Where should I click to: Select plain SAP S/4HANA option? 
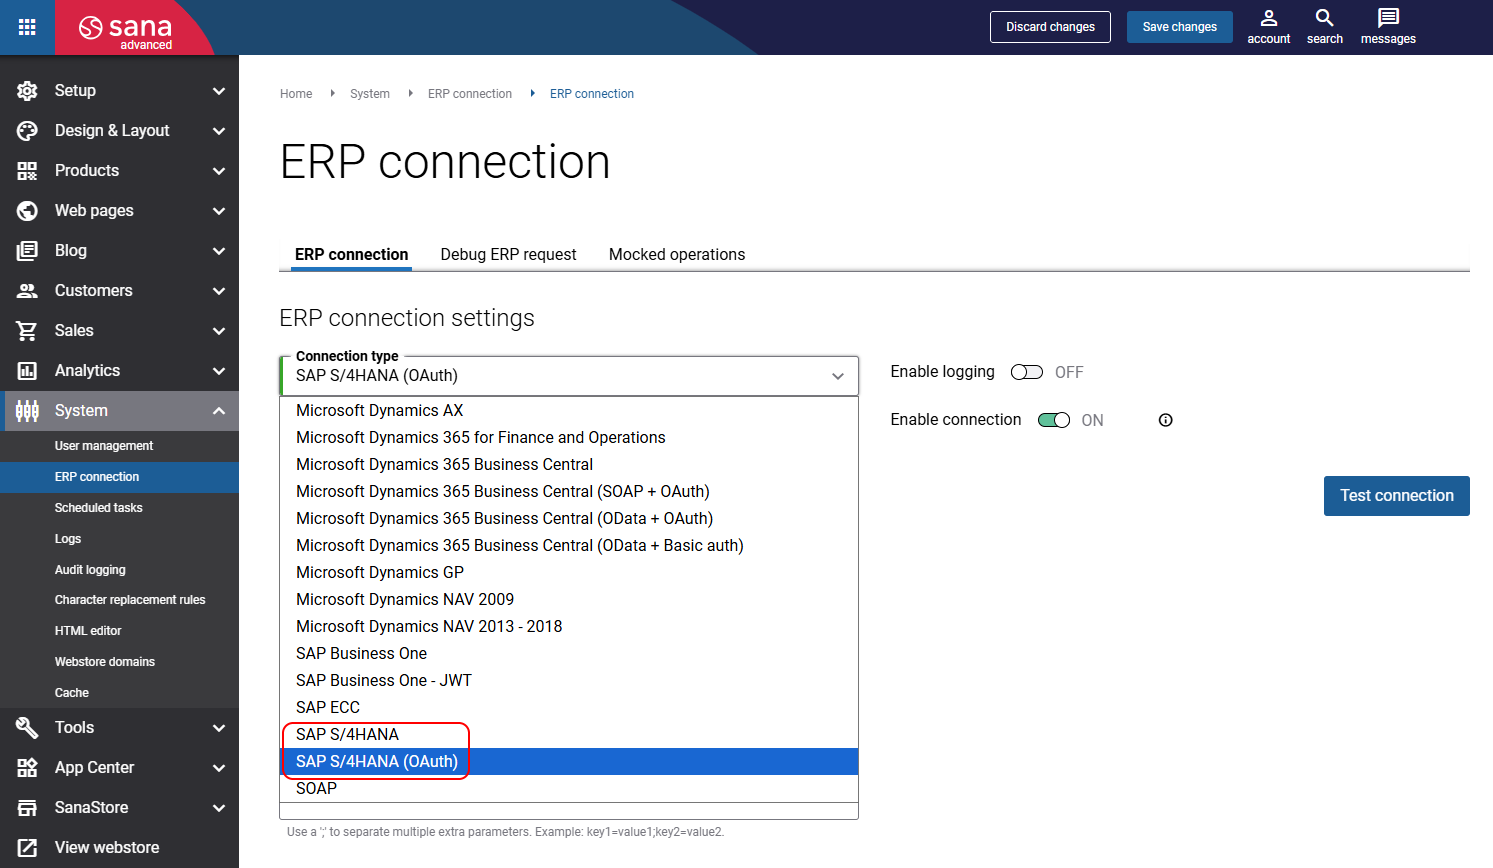[569, 734]
